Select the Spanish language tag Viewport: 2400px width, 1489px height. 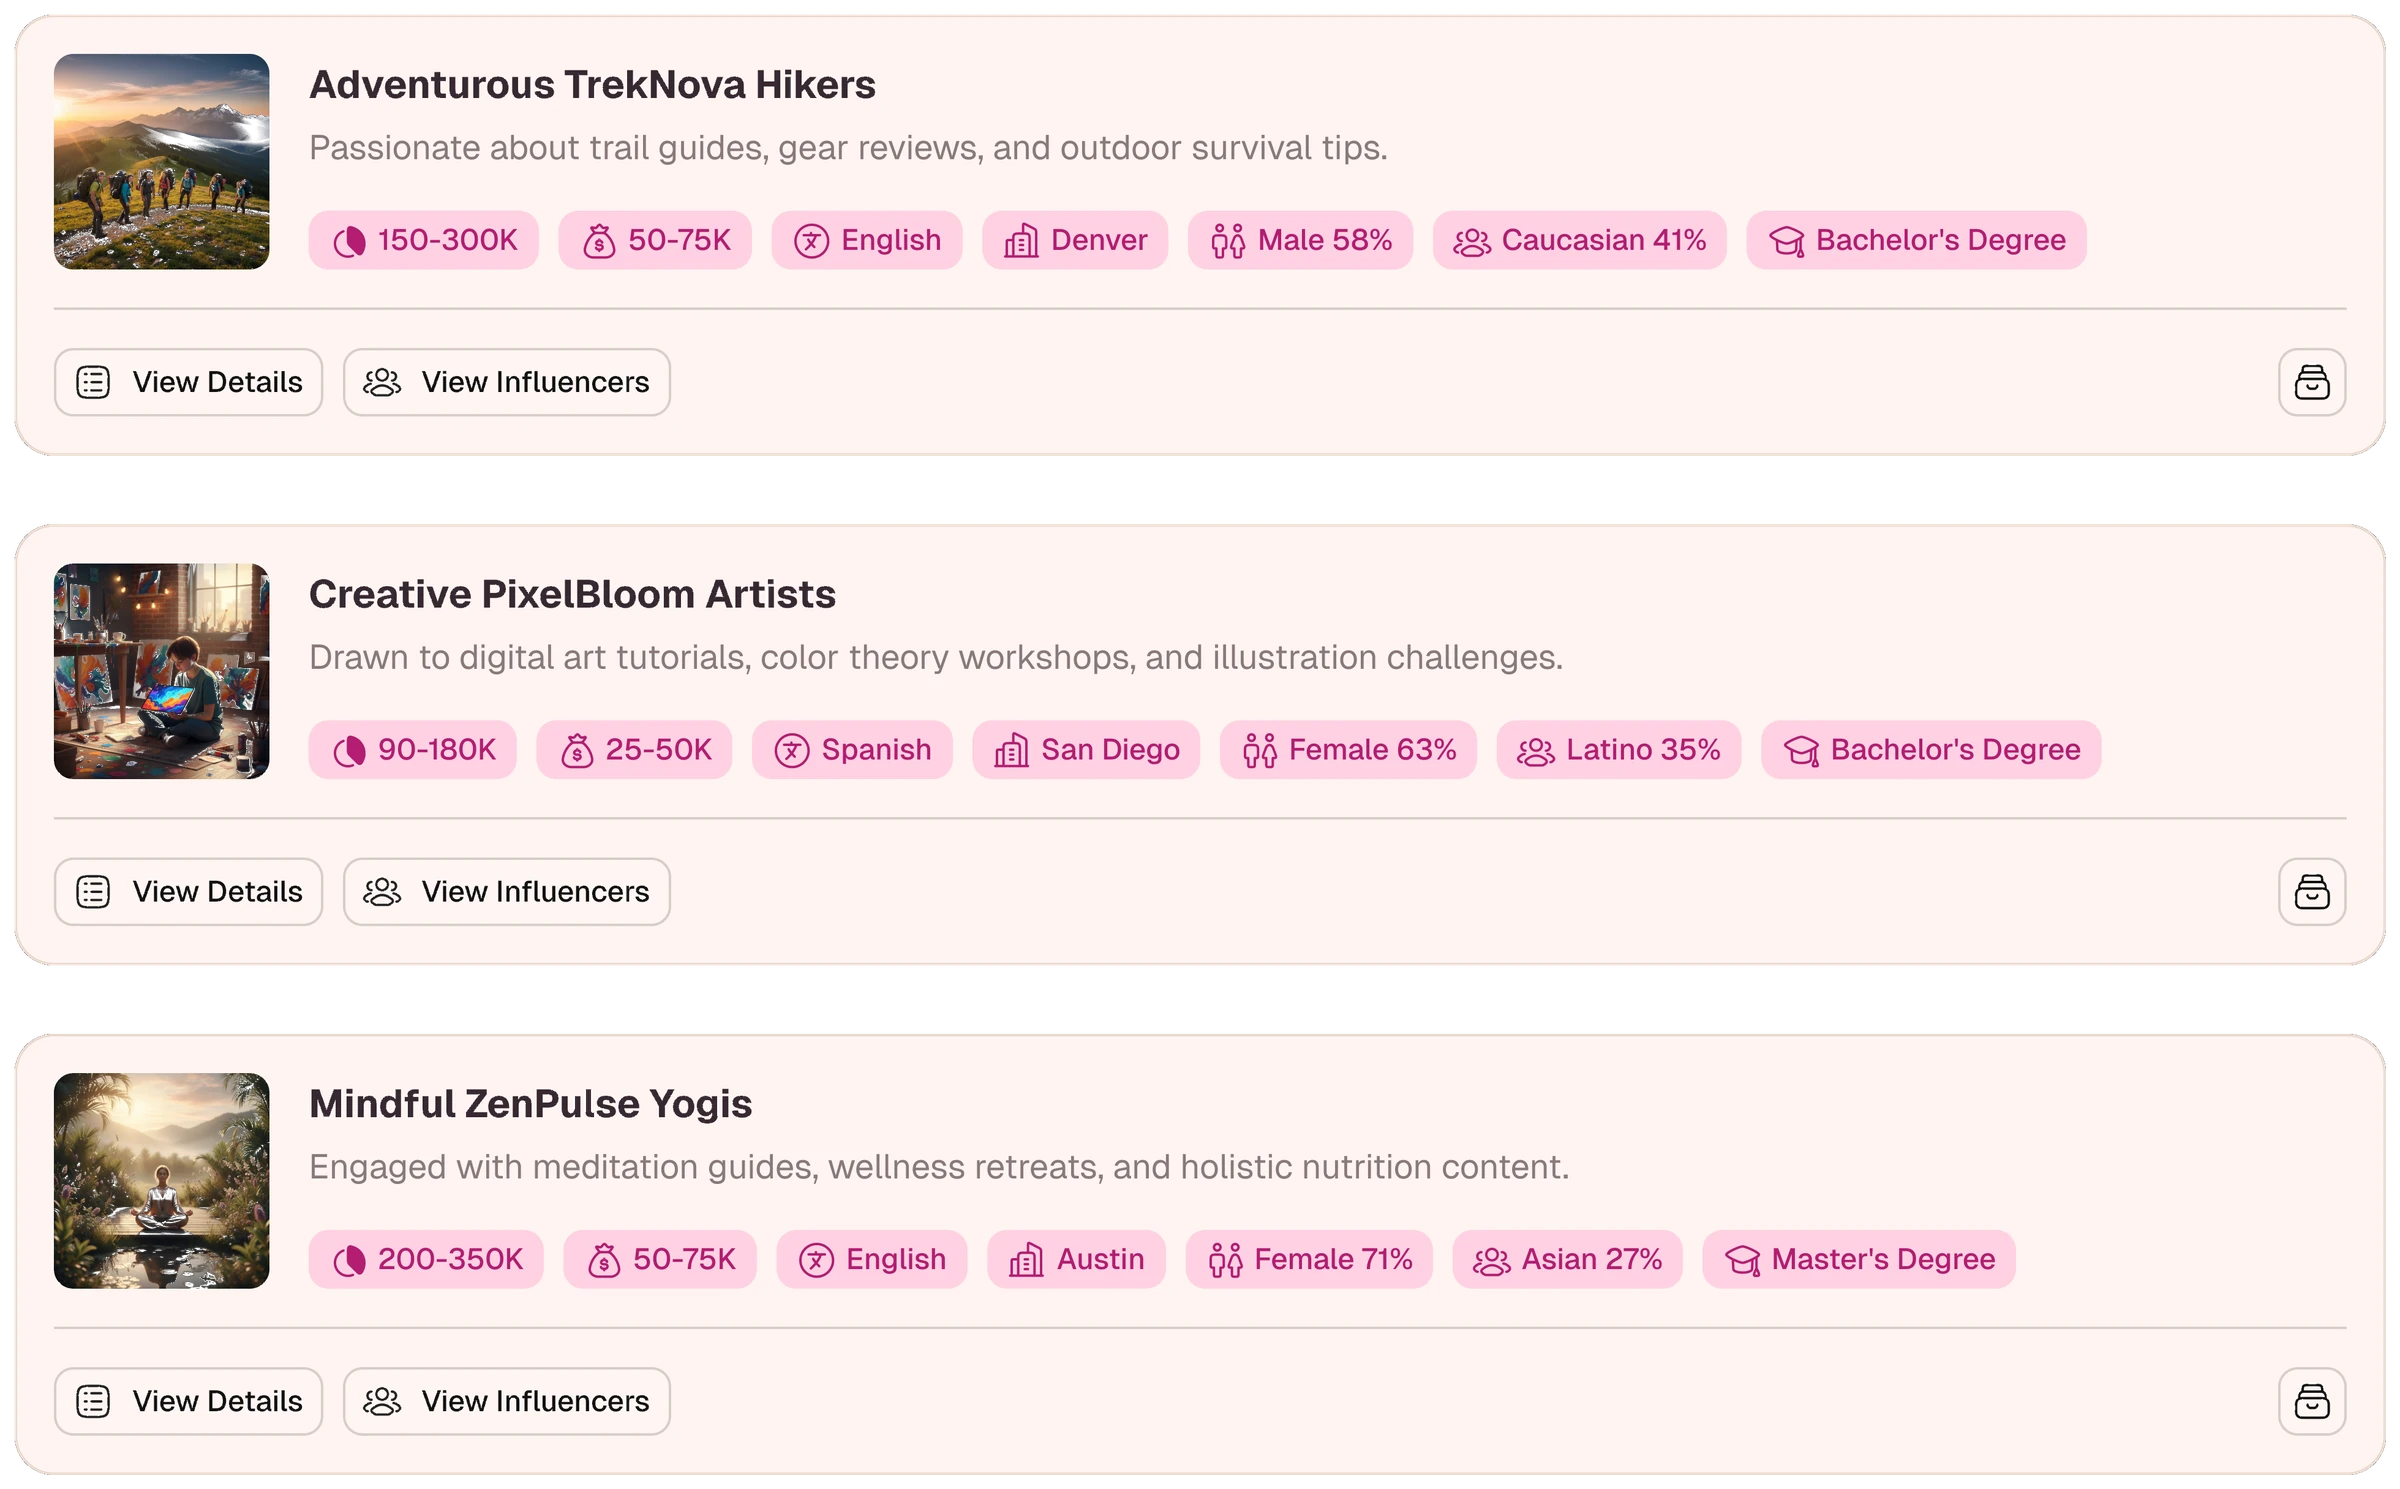tap(852, 750)
